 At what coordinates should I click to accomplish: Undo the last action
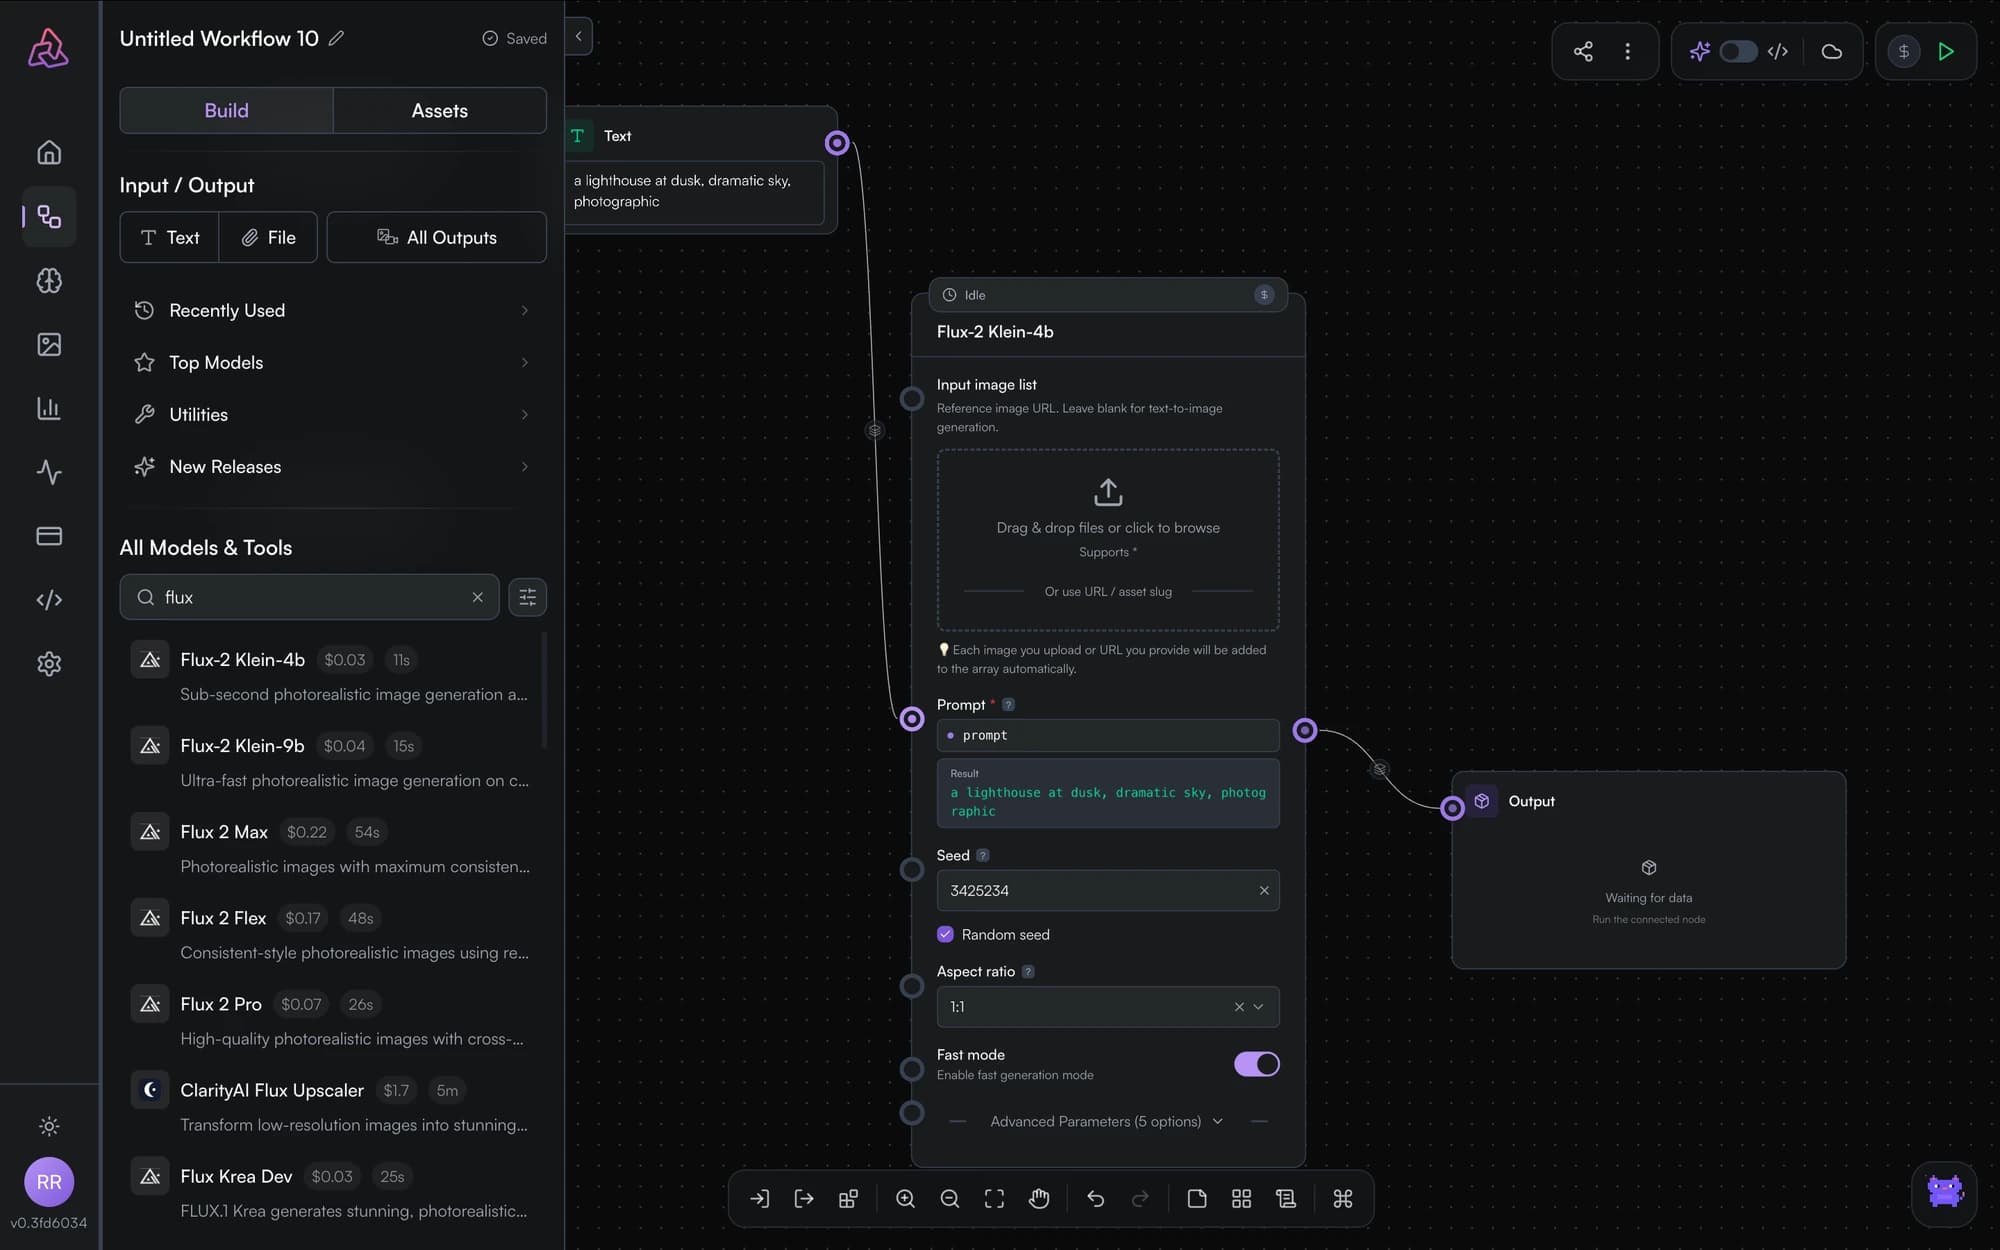point(1096,1198)
